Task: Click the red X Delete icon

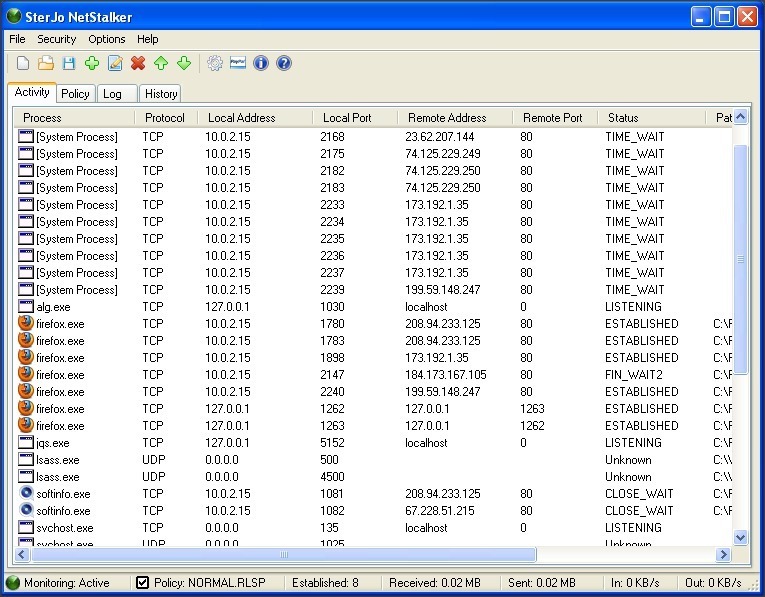Action: click(x=138, y=64)
